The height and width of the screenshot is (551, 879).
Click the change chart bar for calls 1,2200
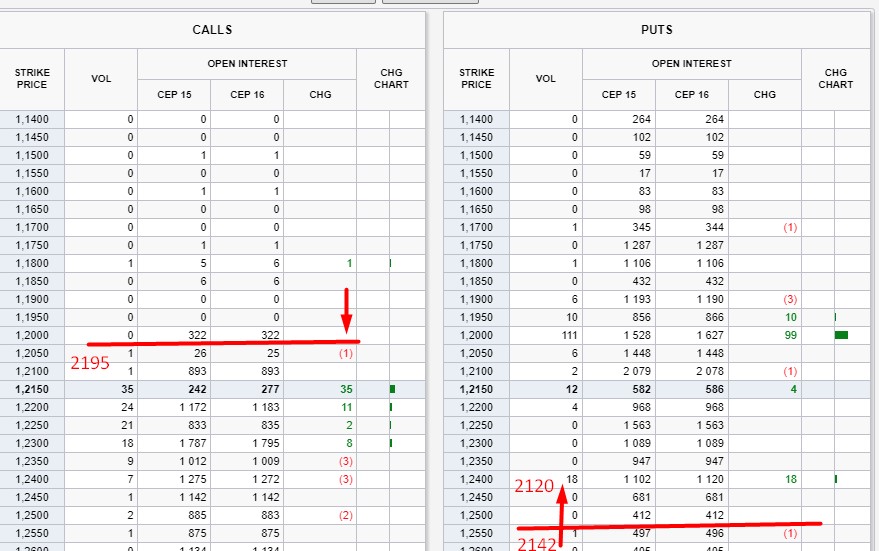click(391, 407)
